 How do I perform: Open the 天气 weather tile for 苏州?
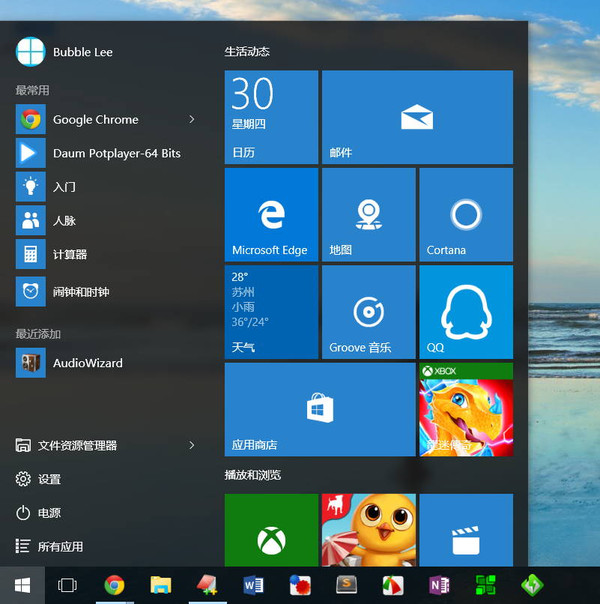pyautogui.click(x=271, y=311)
